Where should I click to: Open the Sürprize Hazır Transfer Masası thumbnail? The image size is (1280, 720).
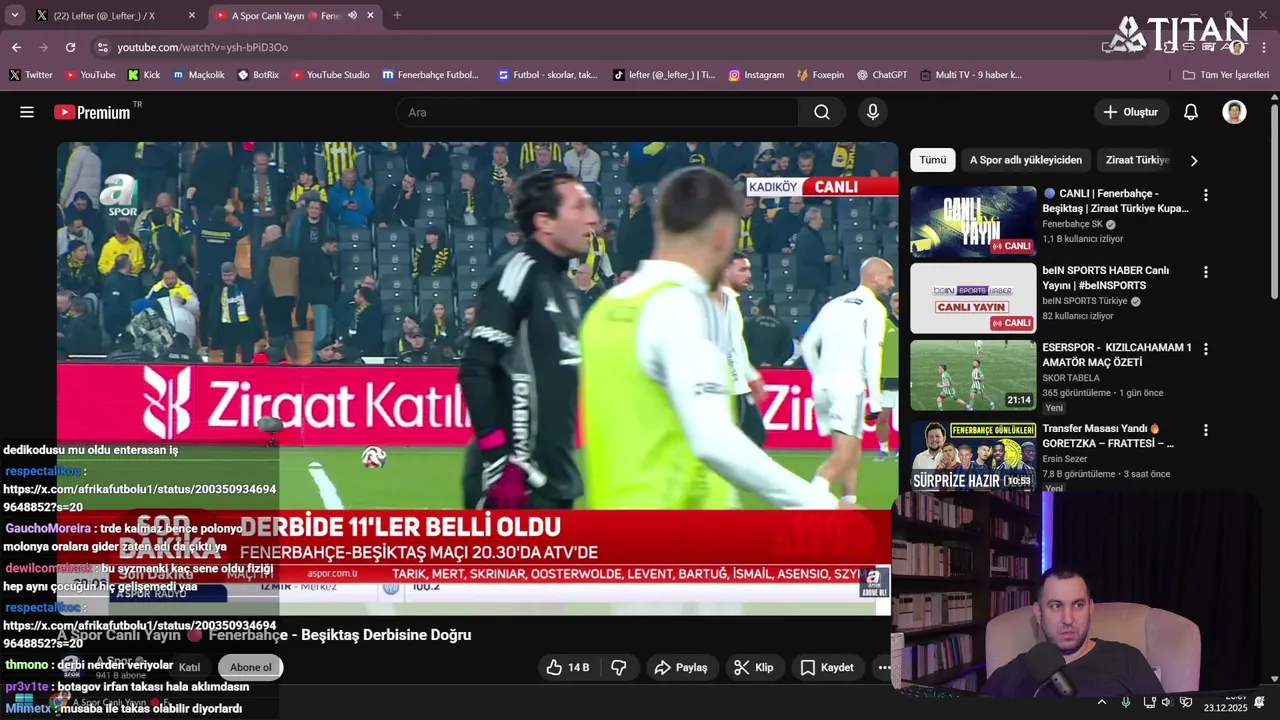tap(973, 455)
